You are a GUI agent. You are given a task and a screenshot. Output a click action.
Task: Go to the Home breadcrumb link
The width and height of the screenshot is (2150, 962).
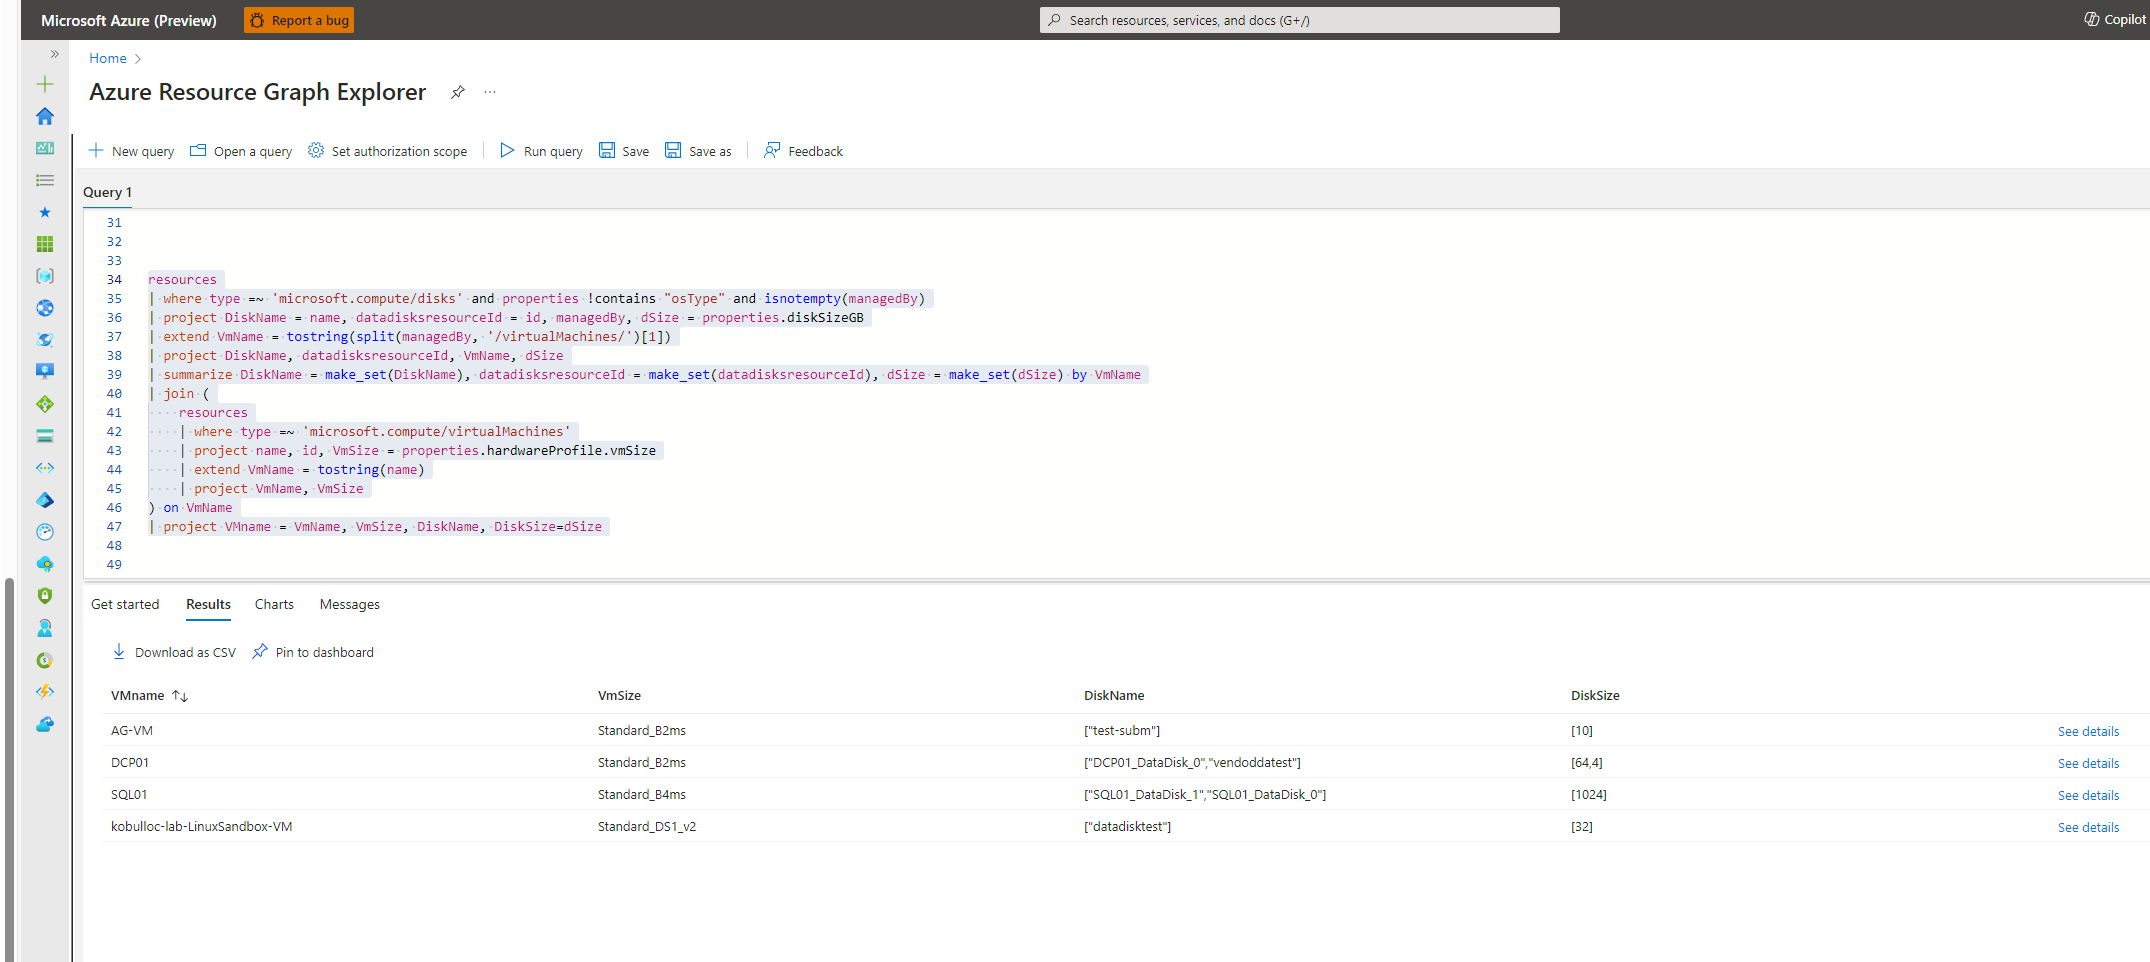tap(108, 58)
